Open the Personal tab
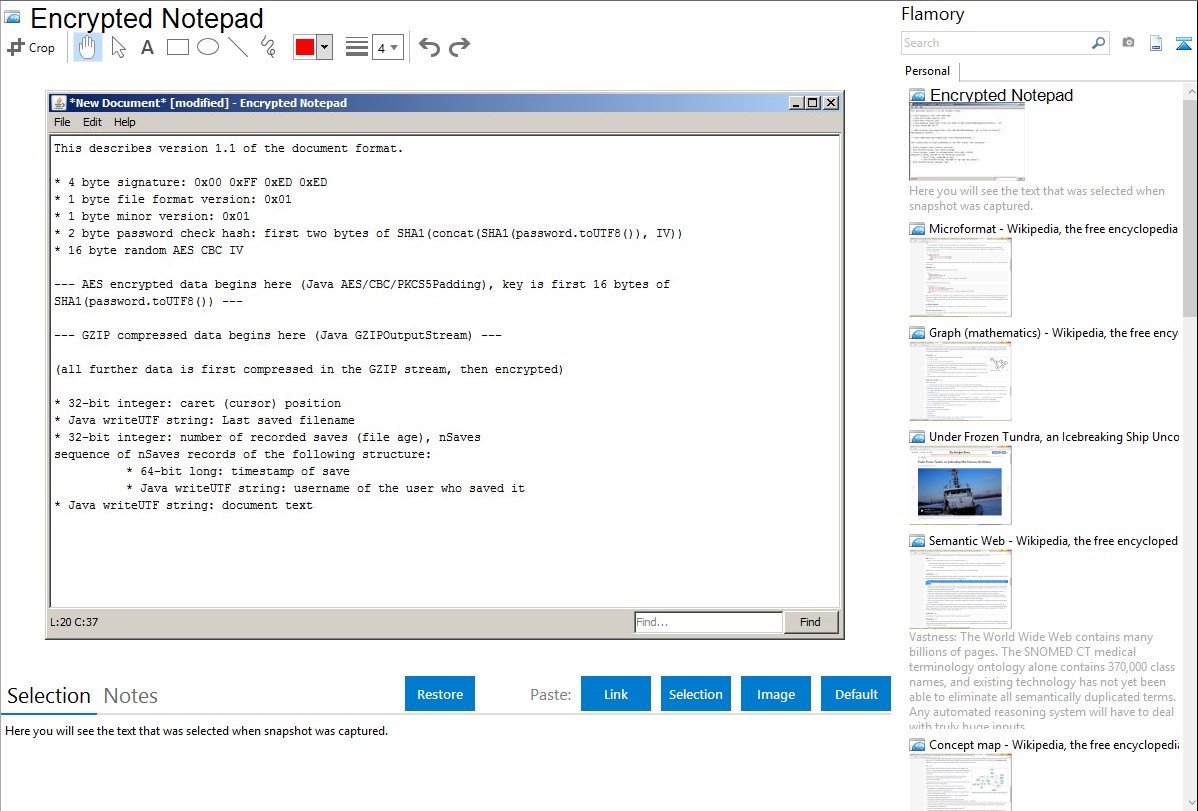This screenshot has height=811, width=1198. pos(928,70)
